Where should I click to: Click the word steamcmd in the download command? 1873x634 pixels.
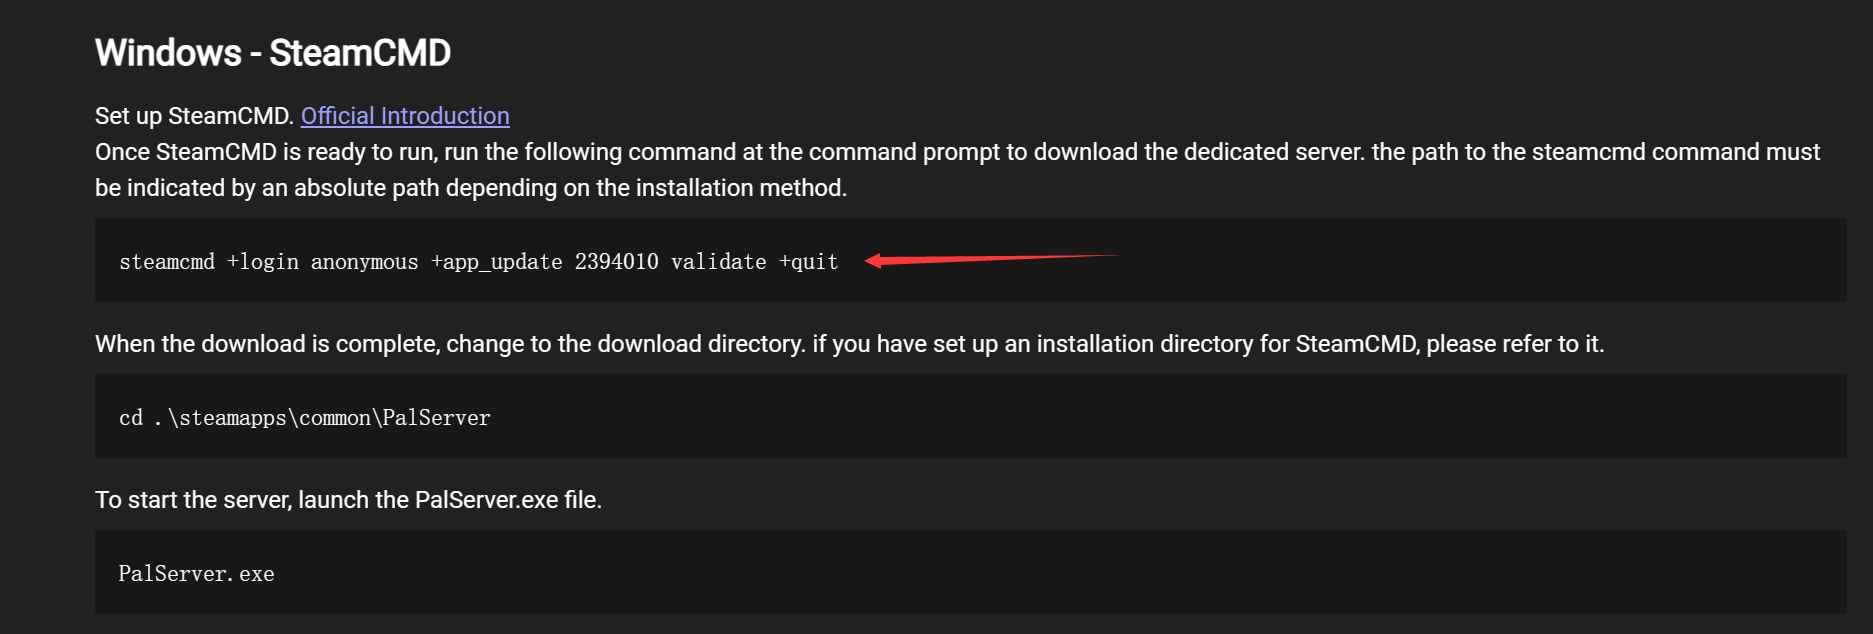[x=167, y=262]
